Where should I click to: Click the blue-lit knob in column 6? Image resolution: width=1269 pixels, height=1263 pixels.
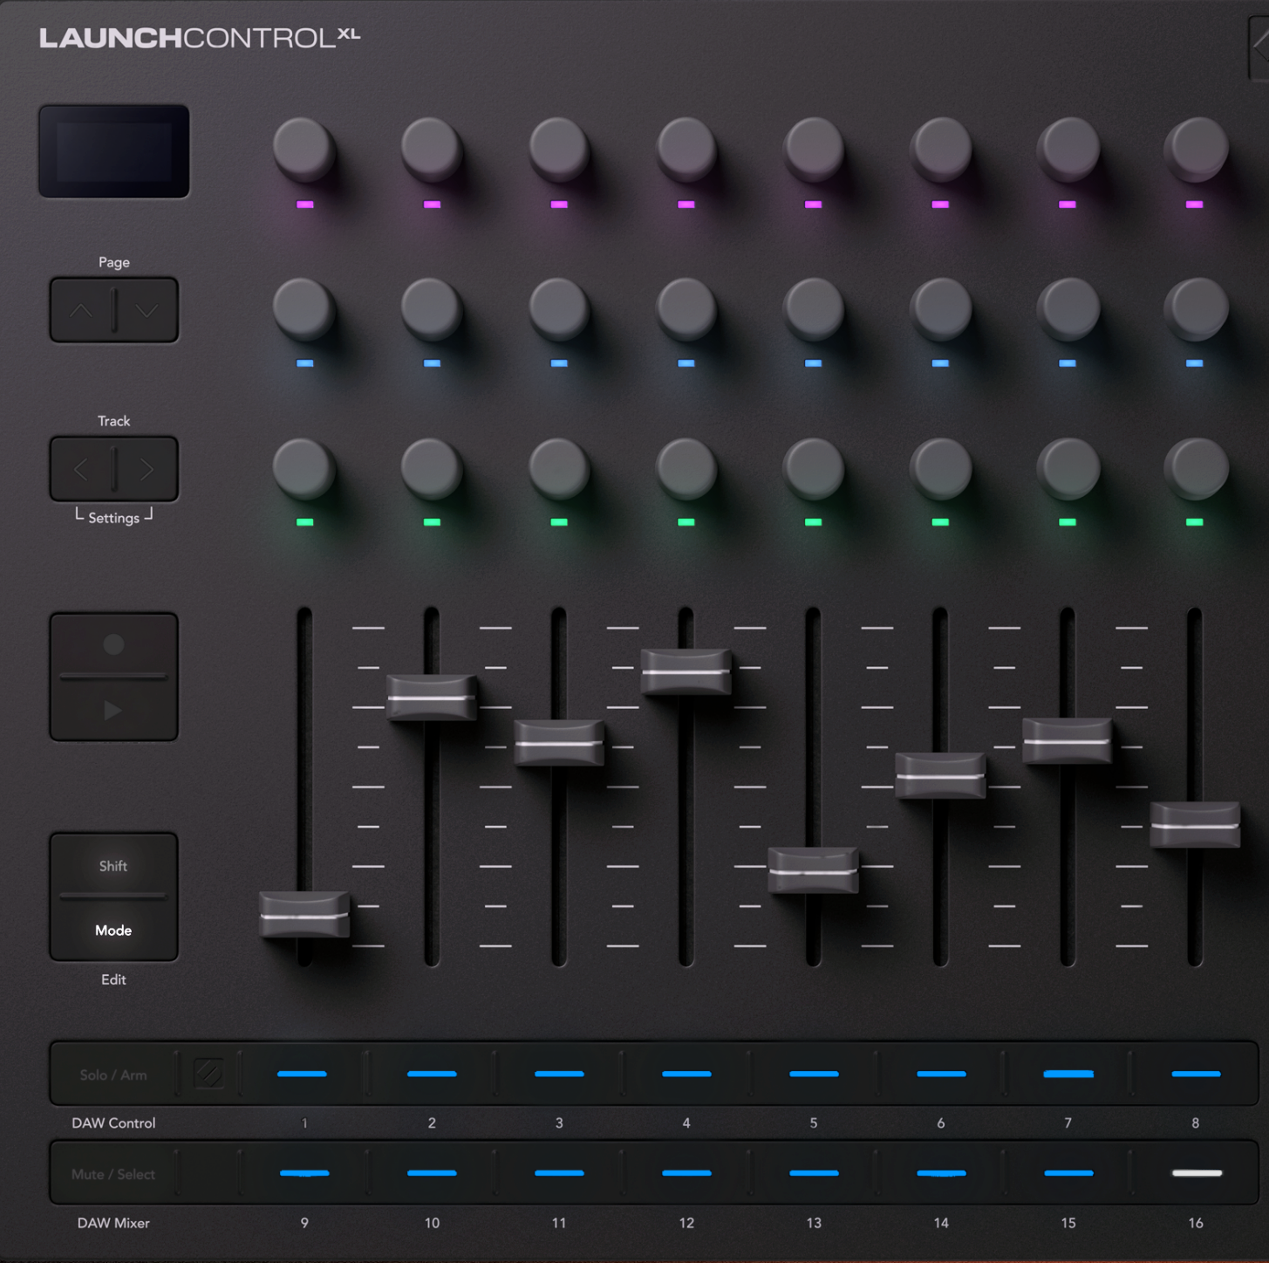point(940,308)
